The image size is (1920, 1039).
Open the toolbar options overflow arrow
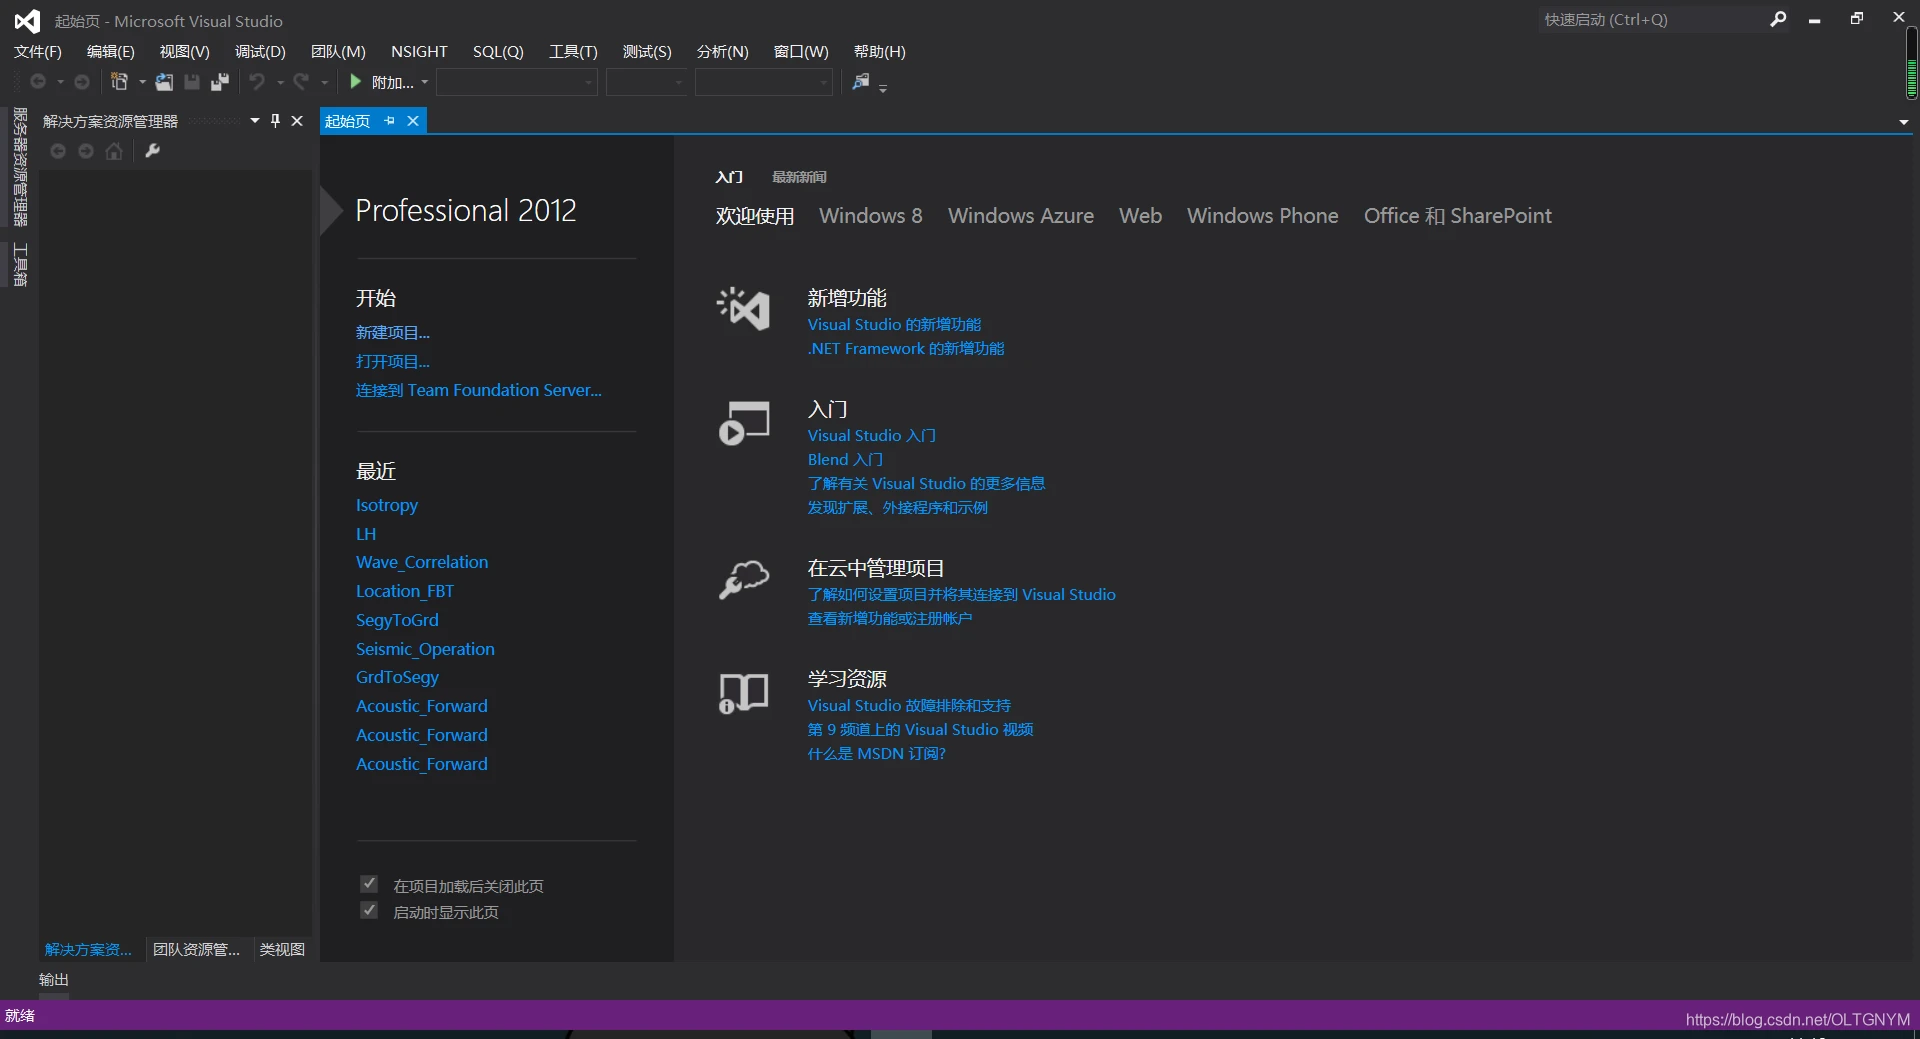click(883, 88)
